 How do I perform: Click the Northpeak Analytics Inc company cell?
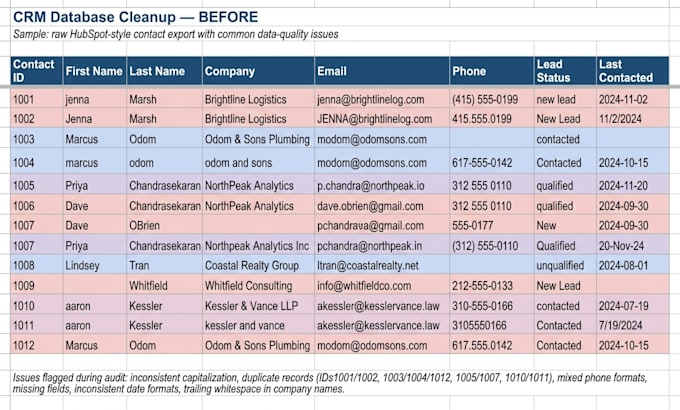tap(258, 246)
